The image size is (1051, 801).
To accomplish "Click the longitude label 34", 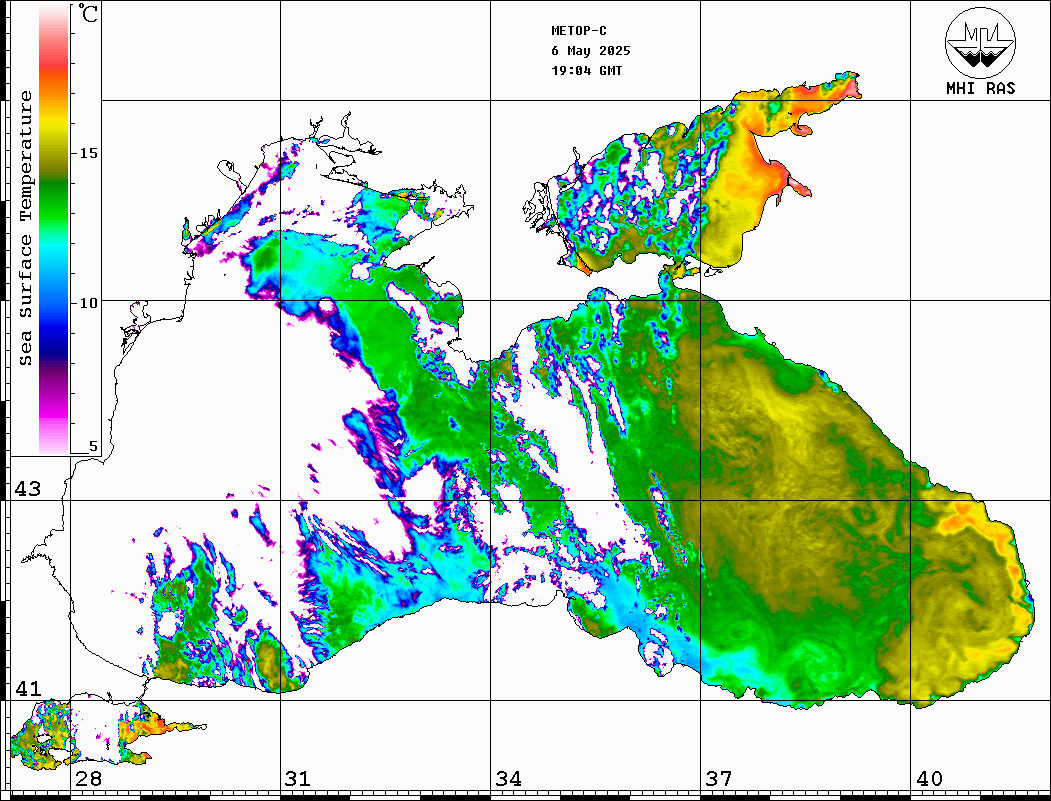I will [x=508, y=779].
